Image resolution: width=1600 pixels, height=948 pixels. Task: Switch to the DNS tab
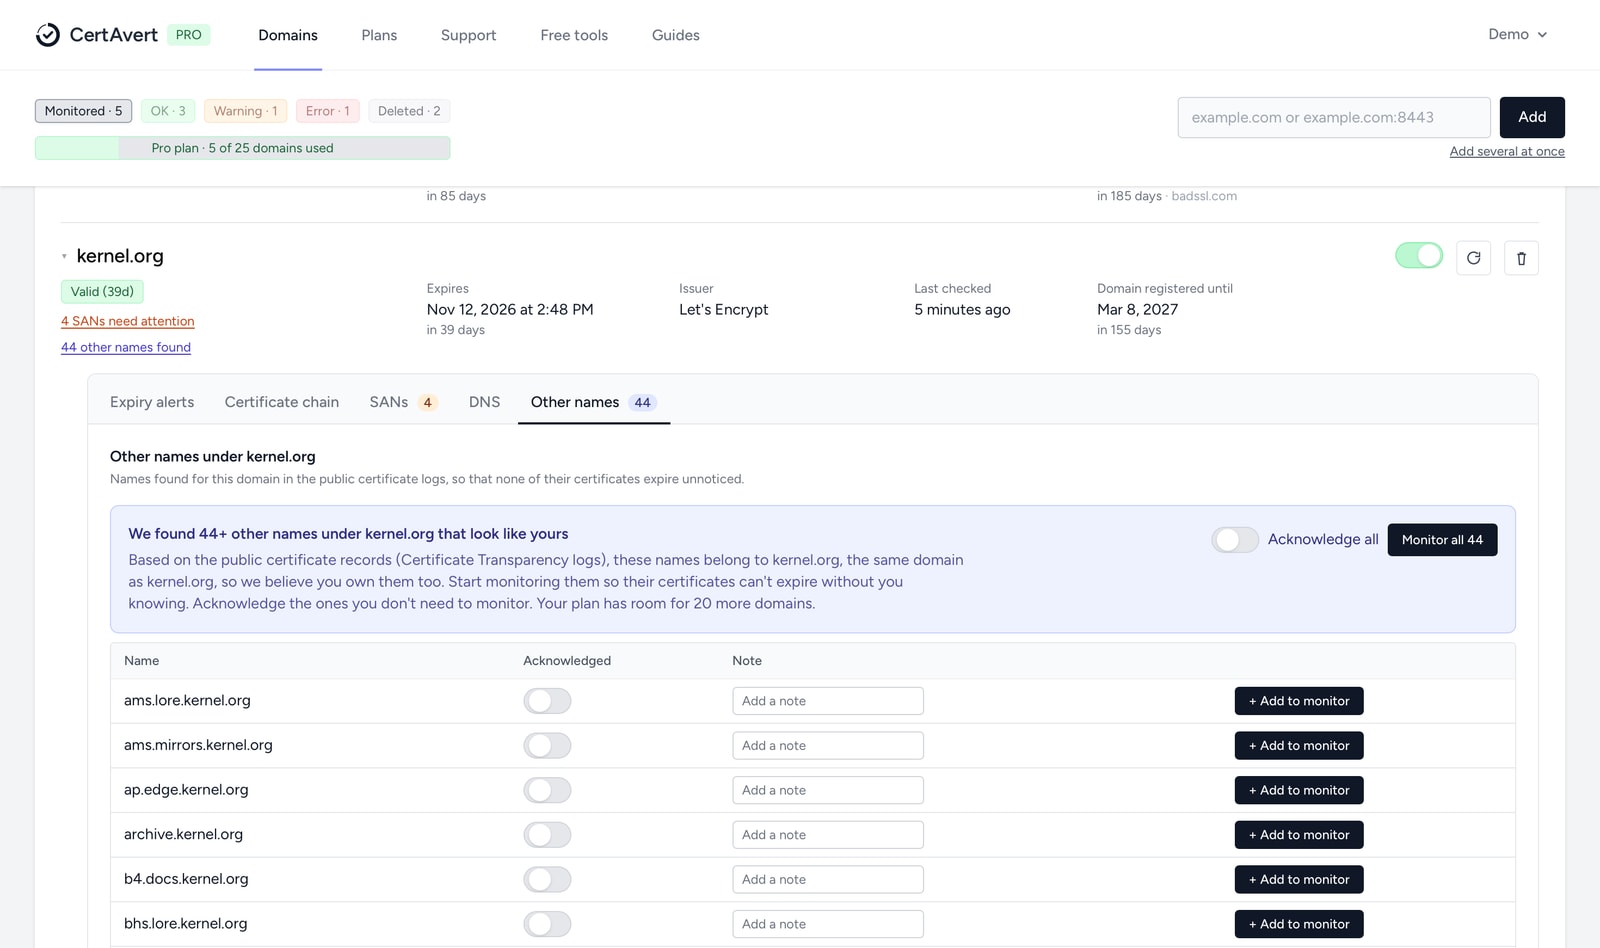484,402
